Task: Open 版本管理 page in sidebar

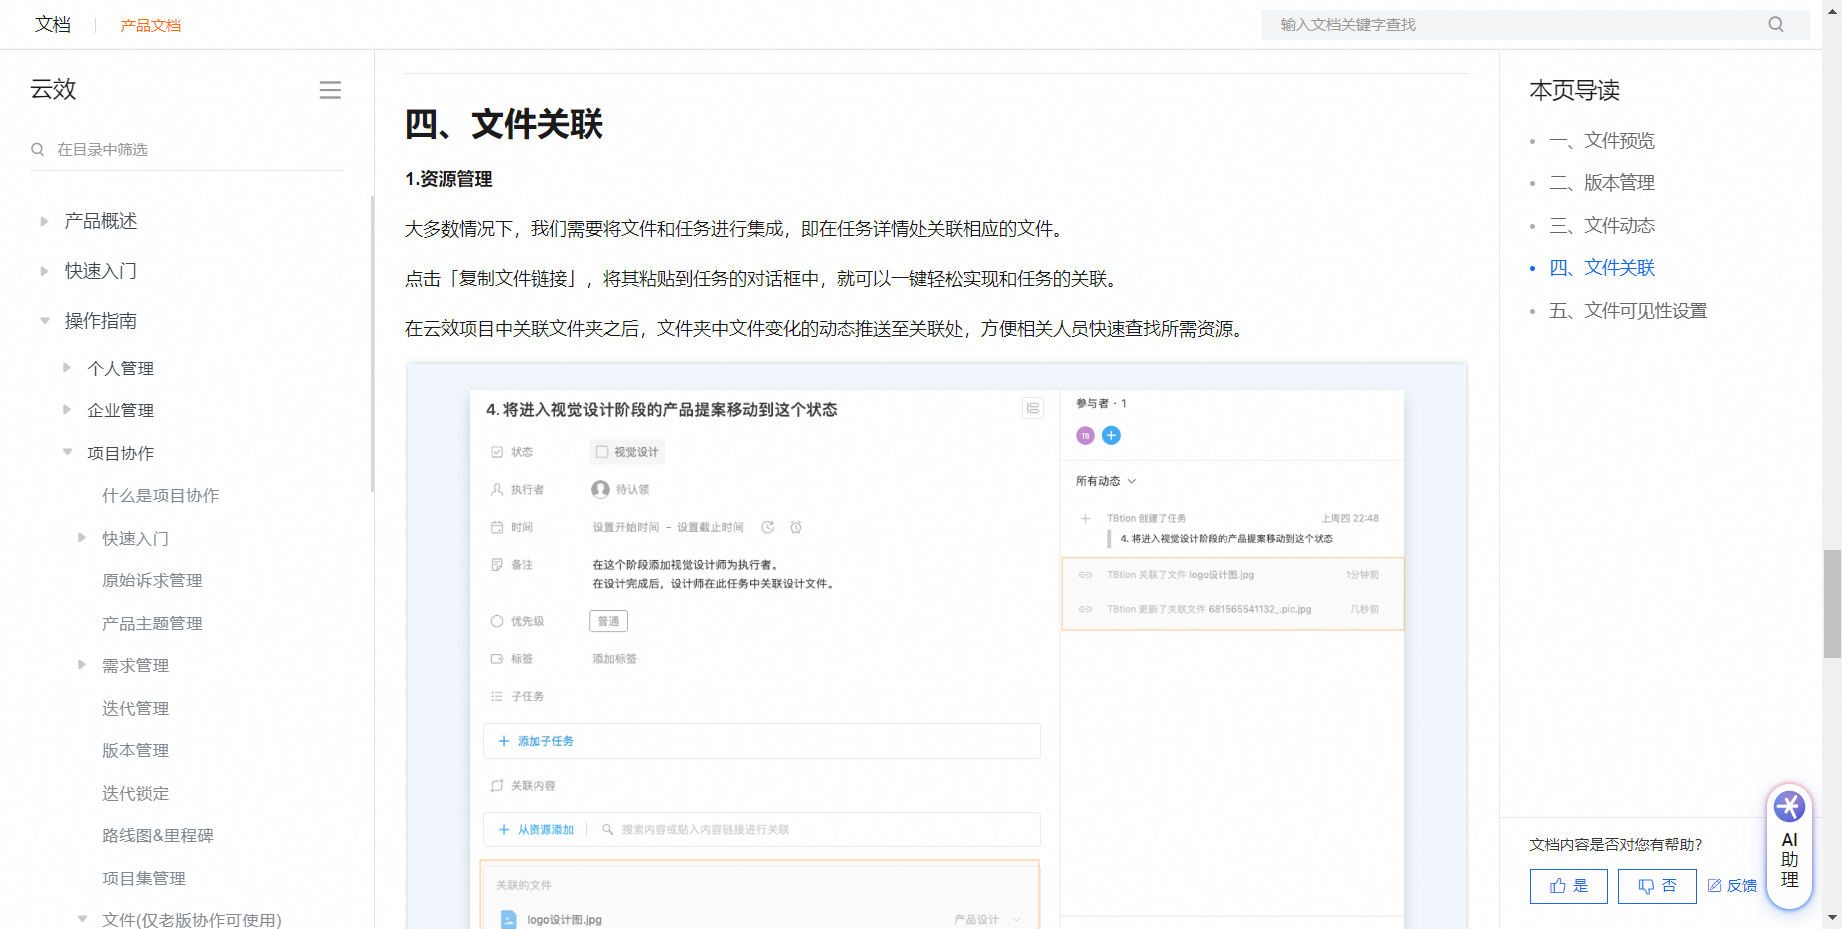Action: click(x=135, y=750)
